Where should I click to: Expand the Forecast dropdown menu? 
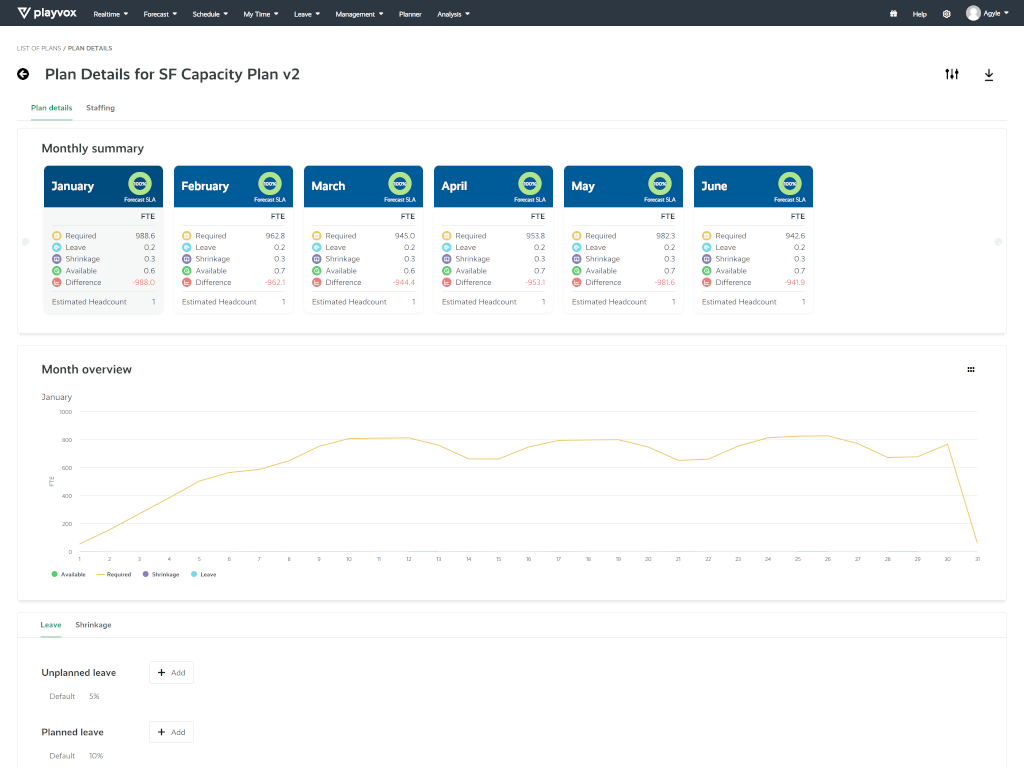(160, 14)
